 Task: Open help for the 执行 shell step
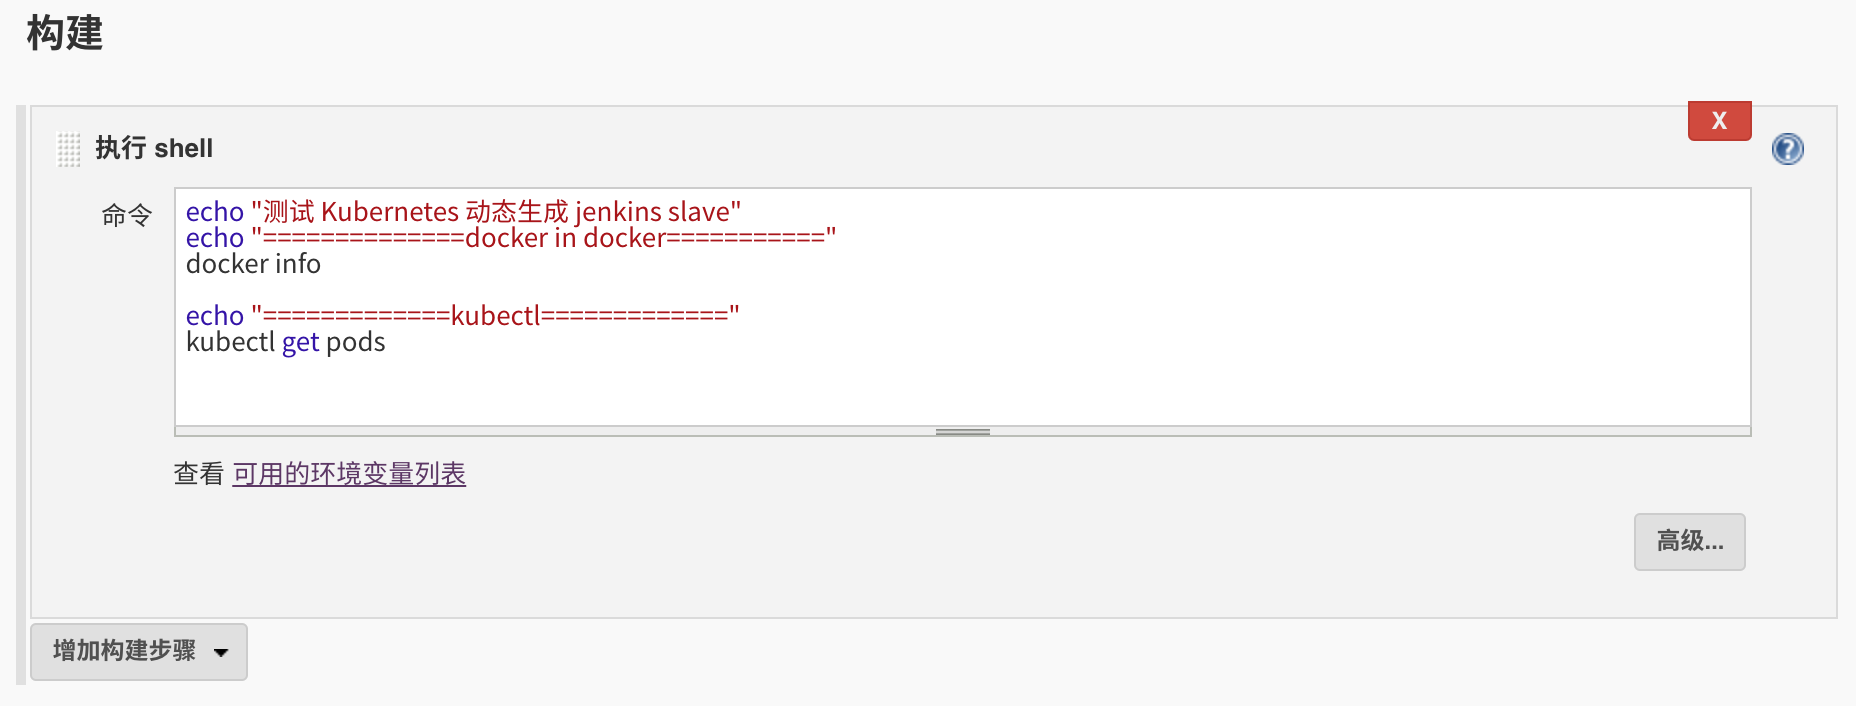pyautogui.click(x=1787, y=149)
